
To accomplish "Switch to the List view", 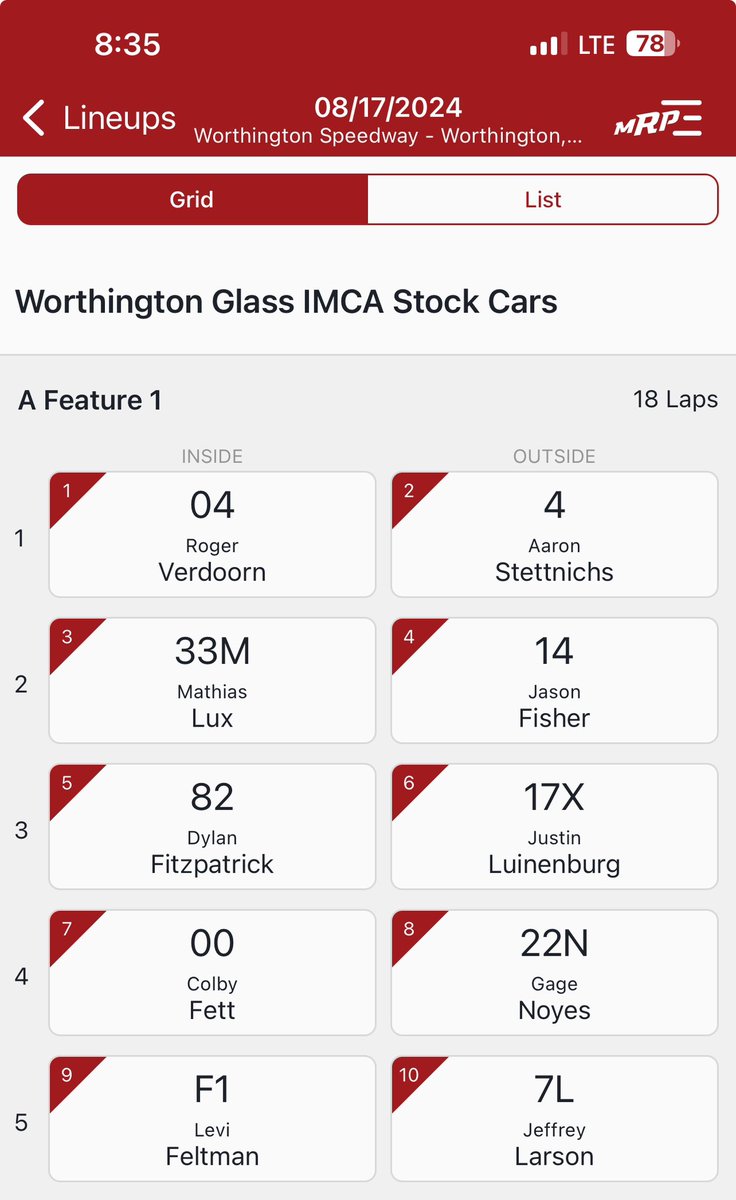I will pyautogui.click(x=543, y=199).
